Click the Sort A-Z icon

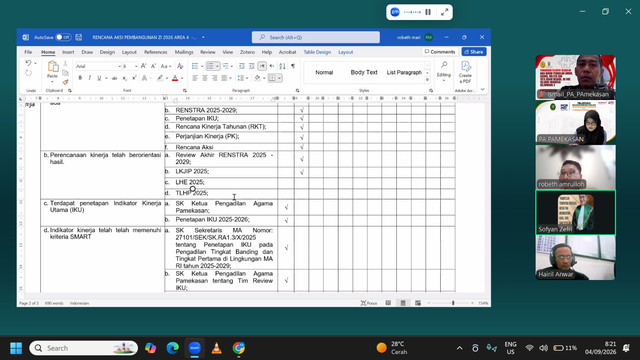click(x=282, y=66)
